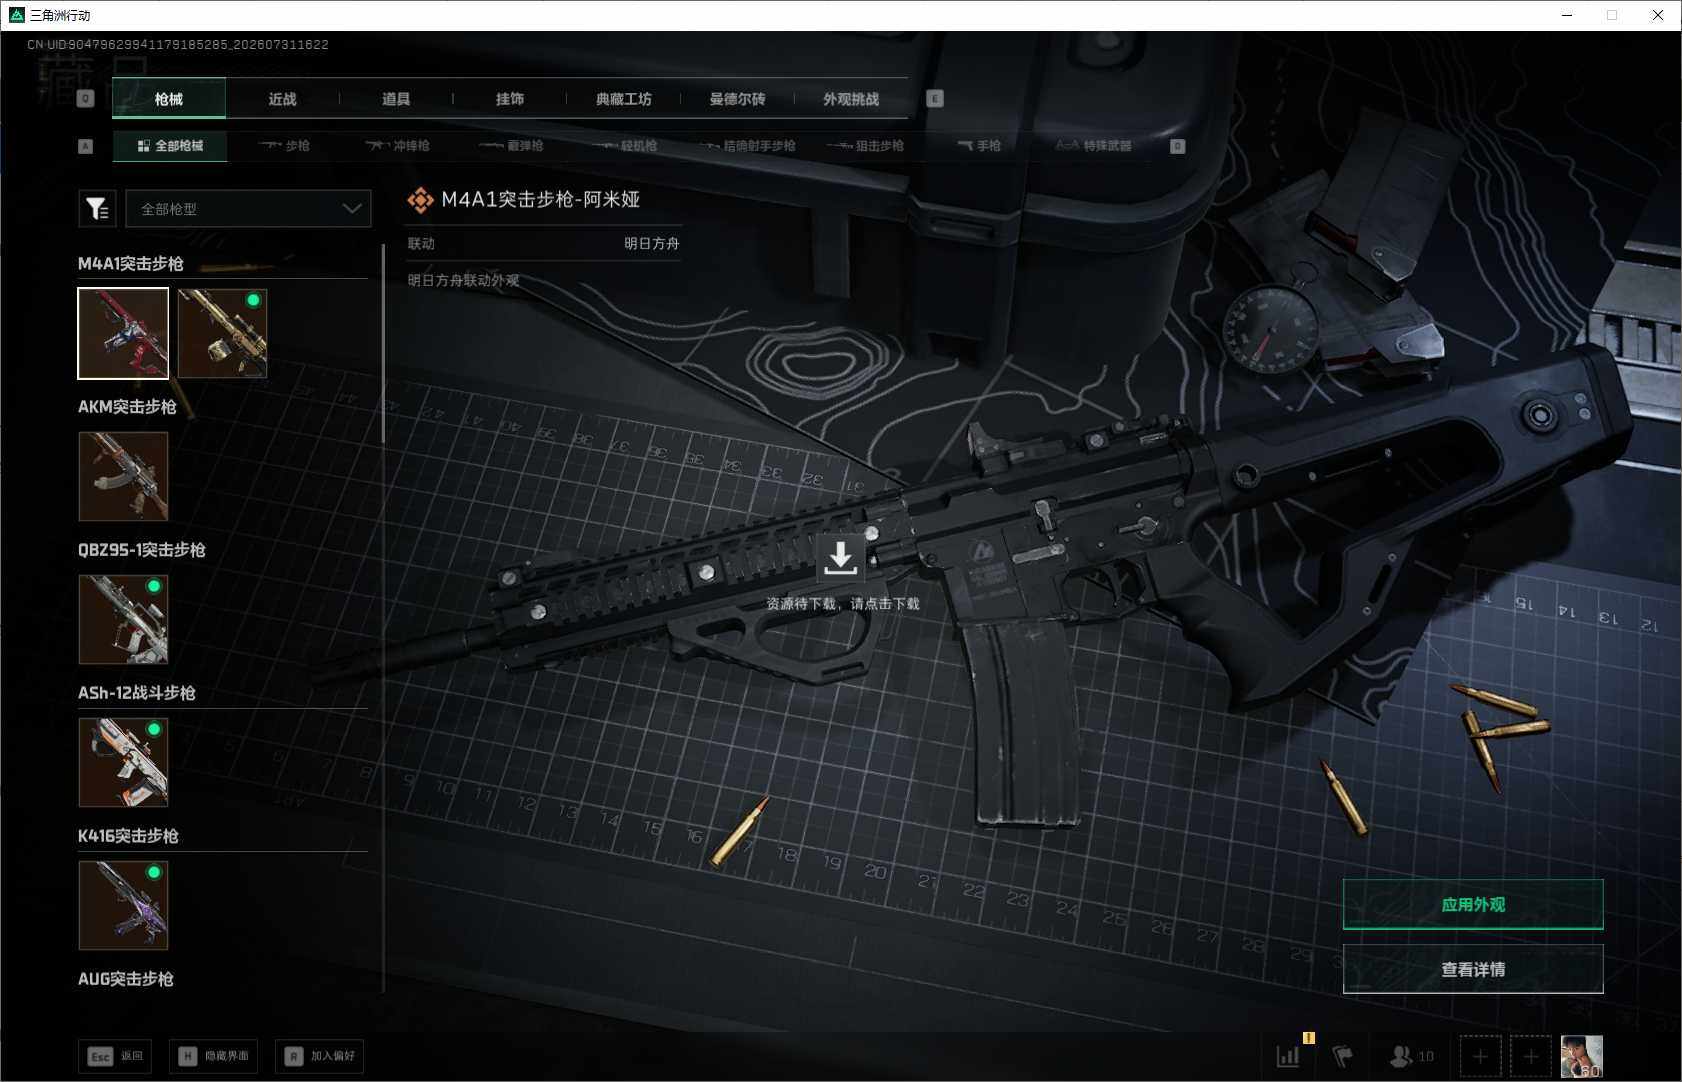
Task: Select the red M4A1 阿米娅 skin thumbnail
Action: click(x=123, y=333)
